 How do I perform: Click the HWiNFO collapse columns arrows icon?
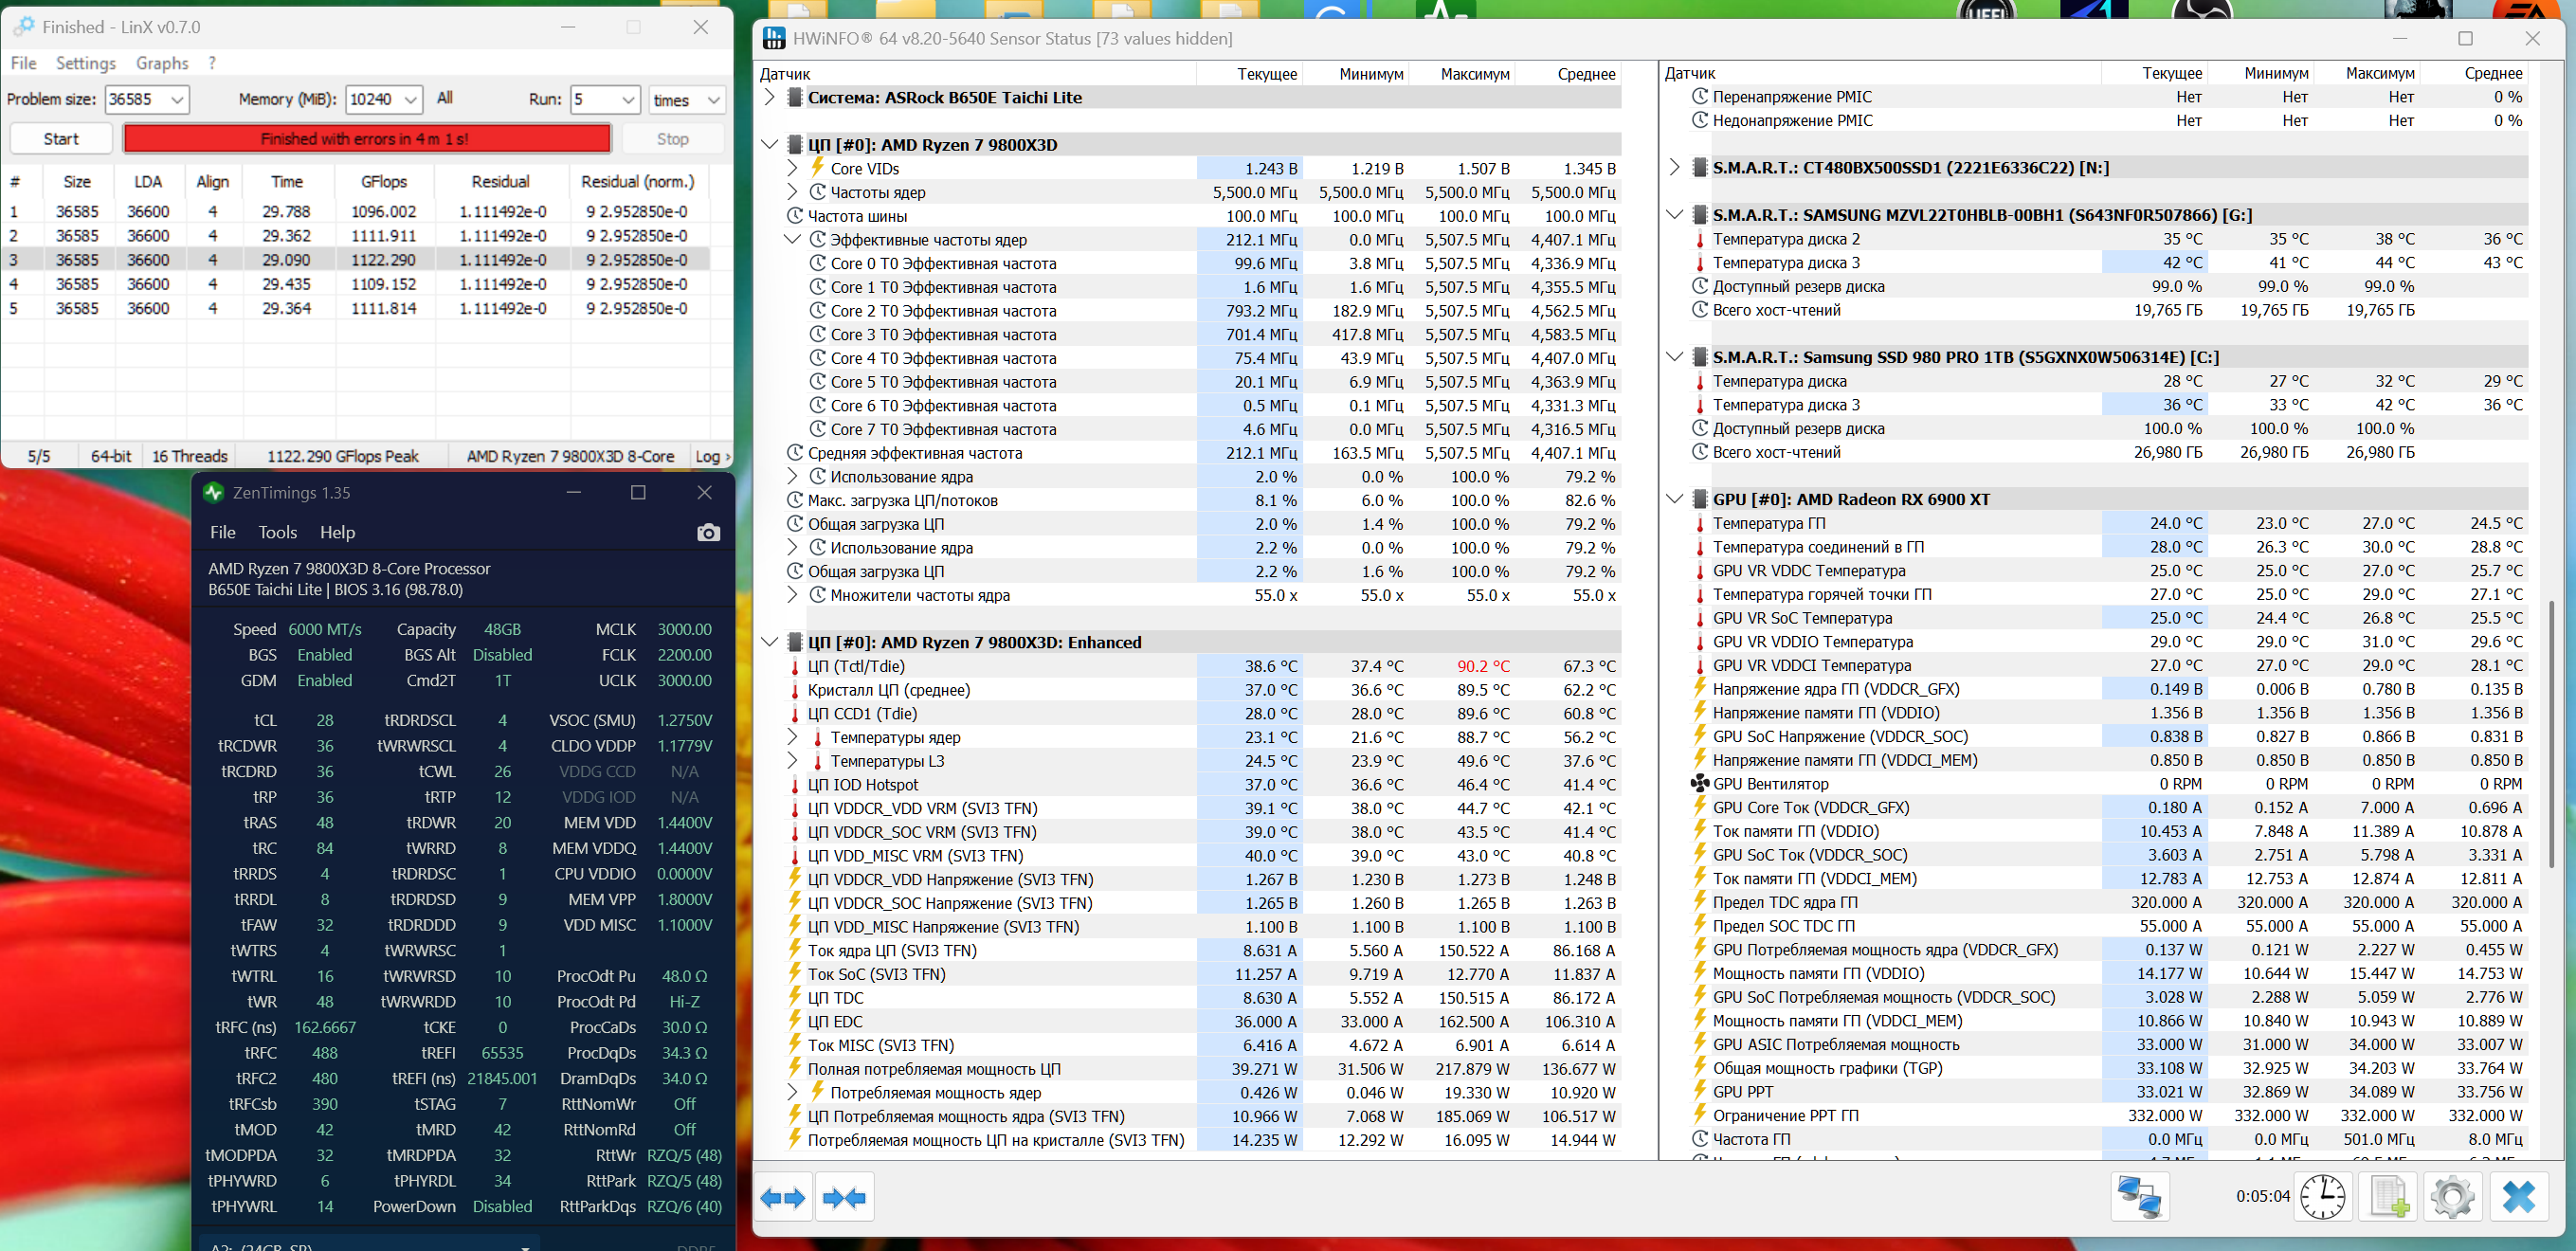(845, 1197)
